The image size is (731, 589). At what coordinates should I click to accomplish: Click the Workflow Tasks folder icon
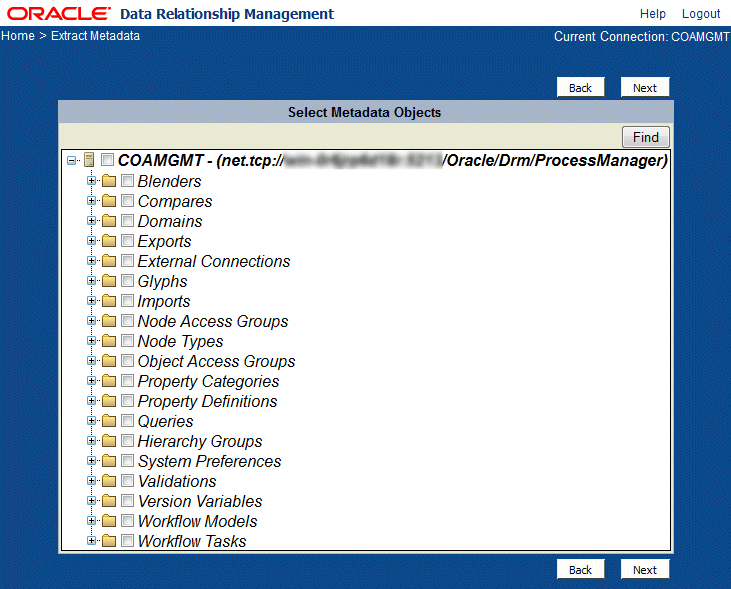coord(109,541)
